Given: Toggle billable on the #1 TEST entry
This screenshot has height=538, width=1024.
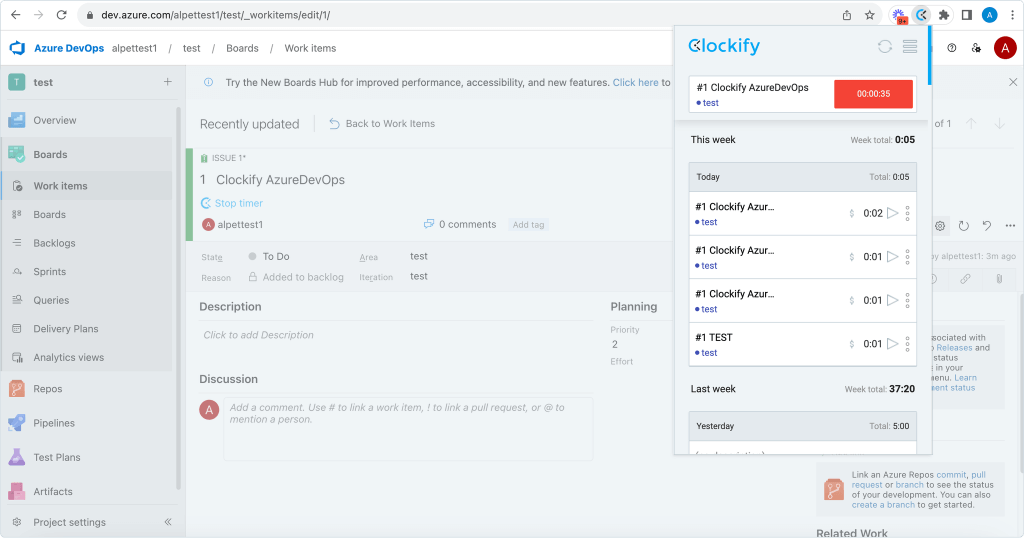Looking at the screenshot, I should coord(852,344).
